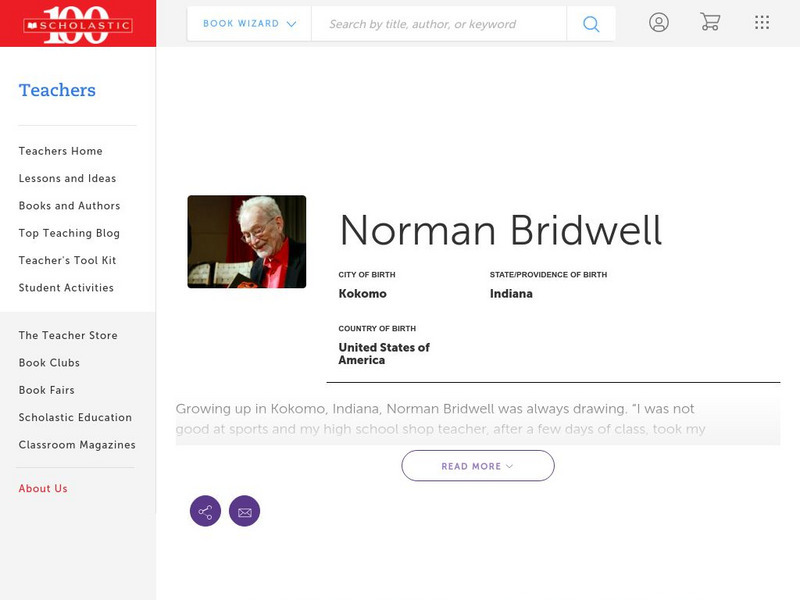Go to The Teacher Store
Screen dimensions: 800x600
click(68, 335)
